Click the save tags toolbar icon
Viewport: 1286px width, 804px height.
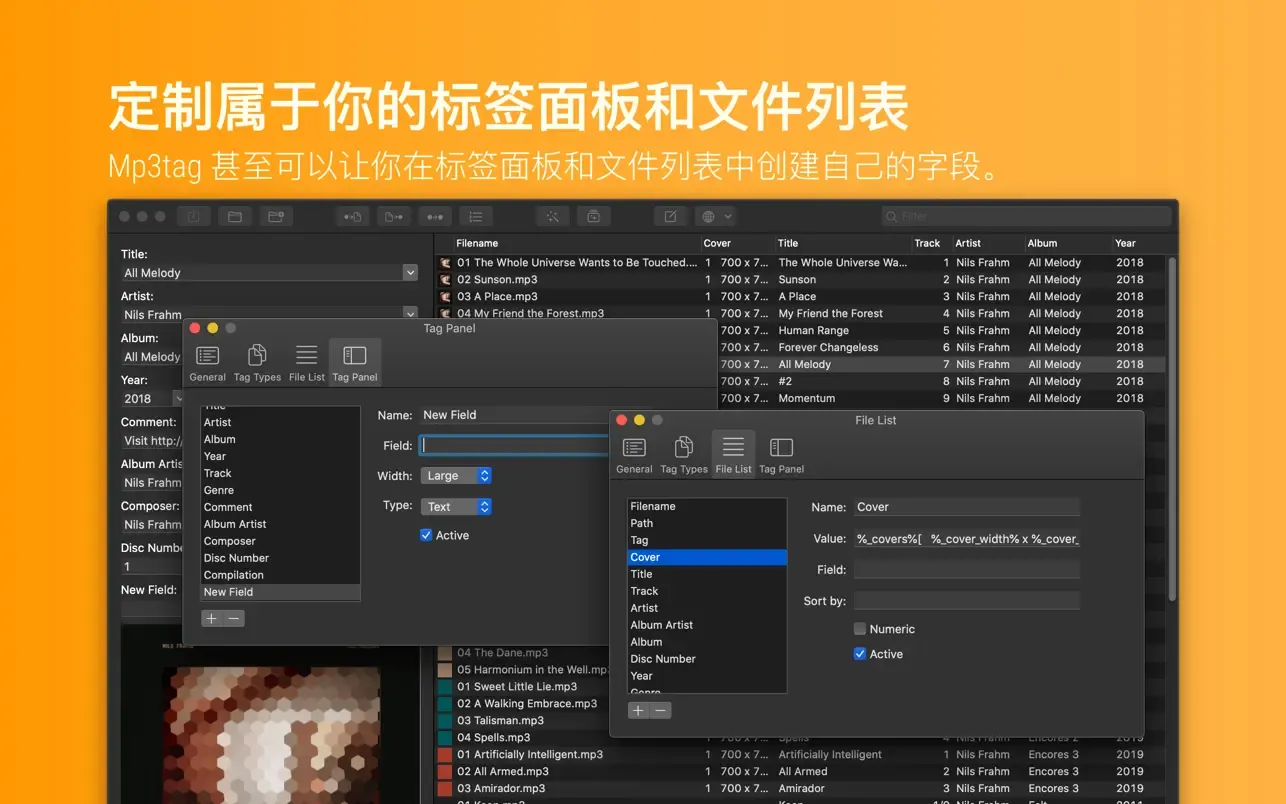coord(194,216)
